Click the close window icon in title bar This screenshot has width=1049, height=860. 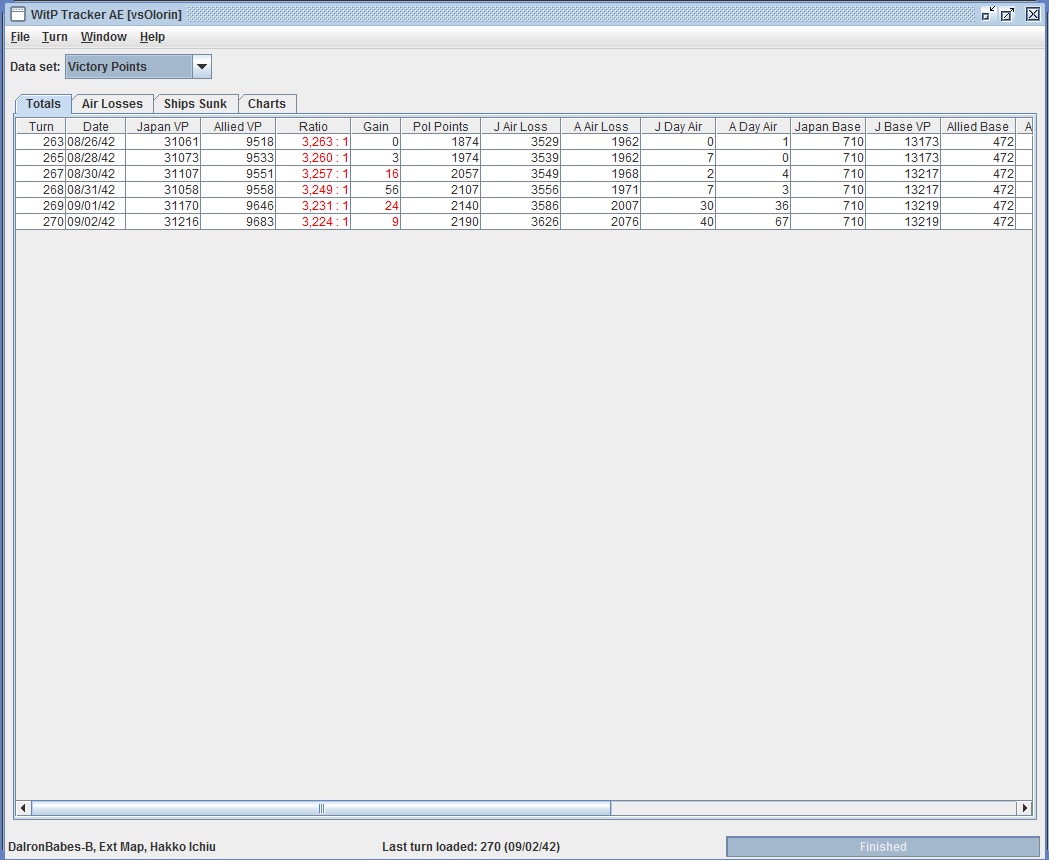(x=1033, y=14)
